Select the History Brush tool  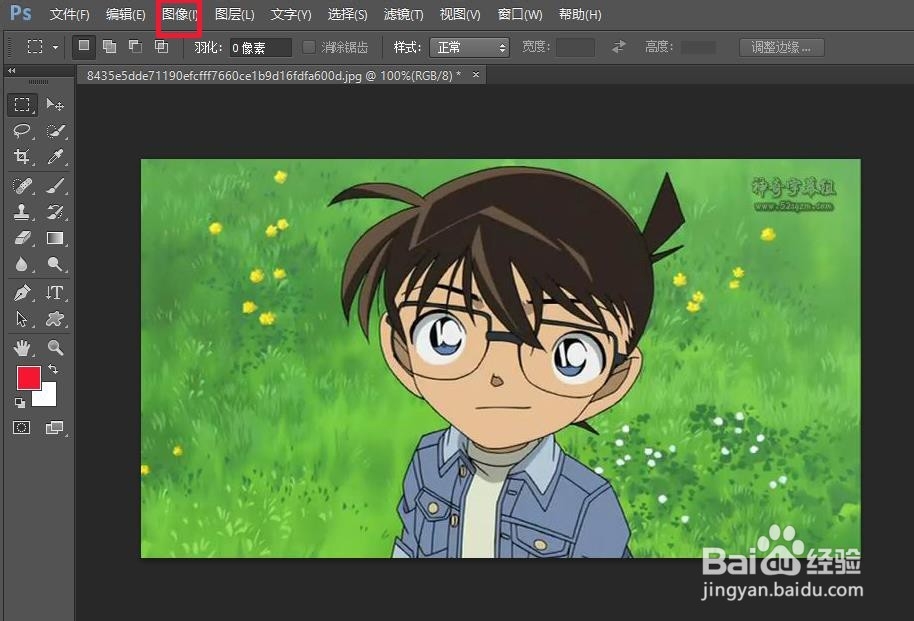pos(55,212)
